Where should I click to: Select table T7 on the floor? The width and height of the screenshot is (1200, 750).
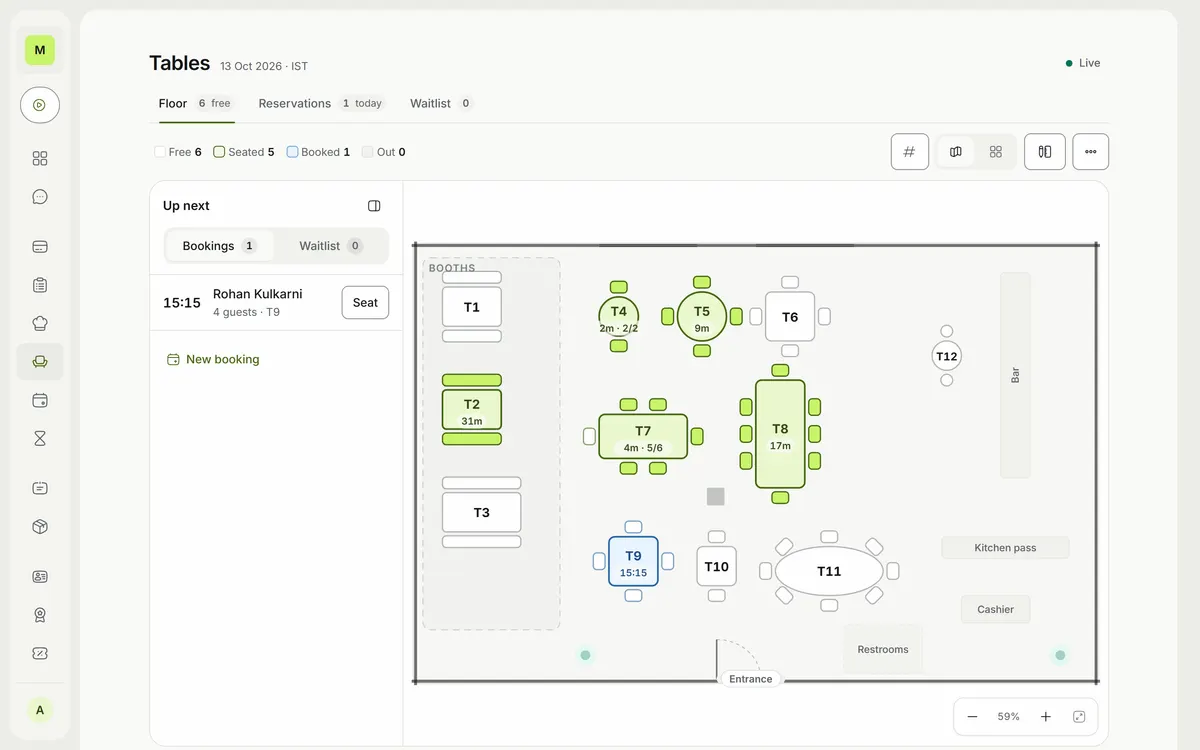tap(643, 437)
